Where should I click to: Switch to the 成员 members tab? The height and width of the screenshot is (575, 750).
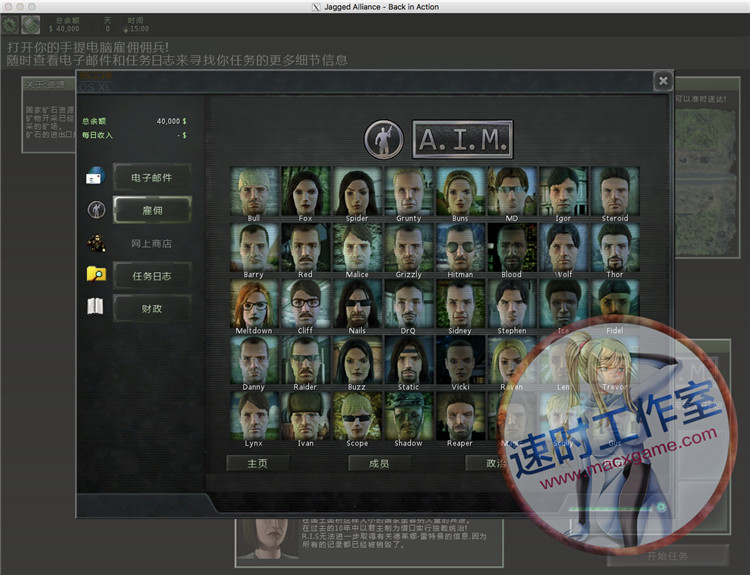[x=379, y=464]
